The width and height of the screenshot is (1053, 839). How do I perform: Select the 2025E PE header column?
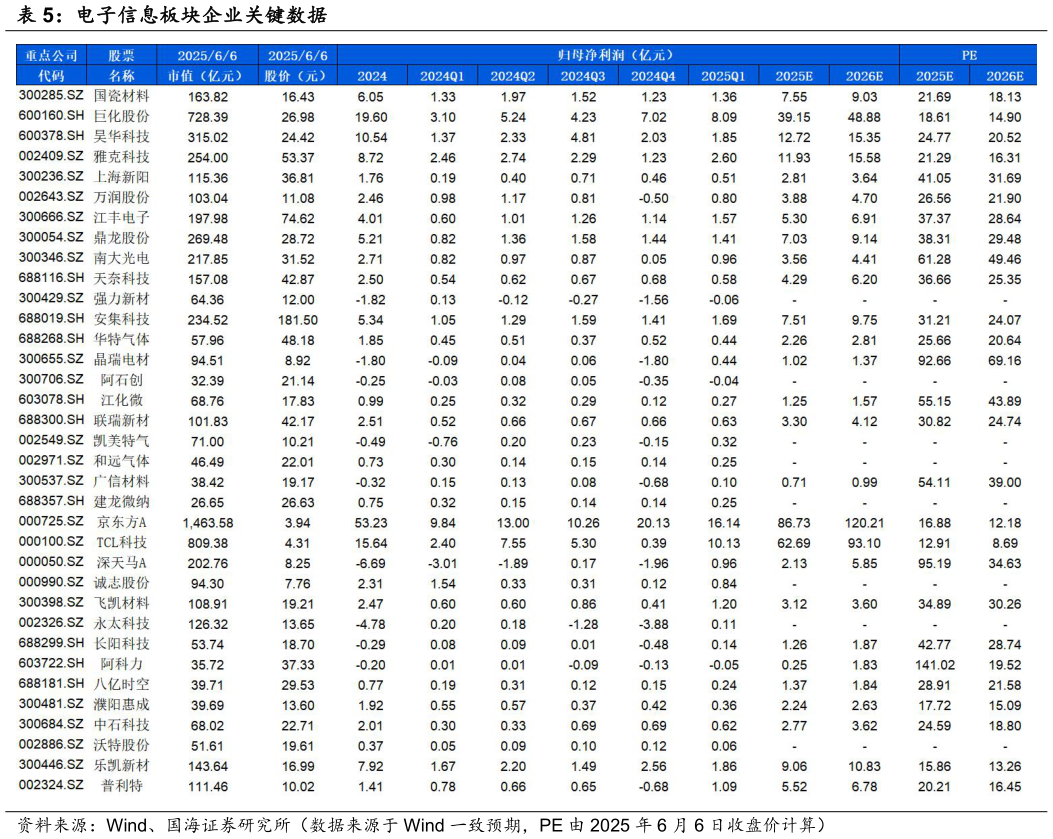(933, 75)
